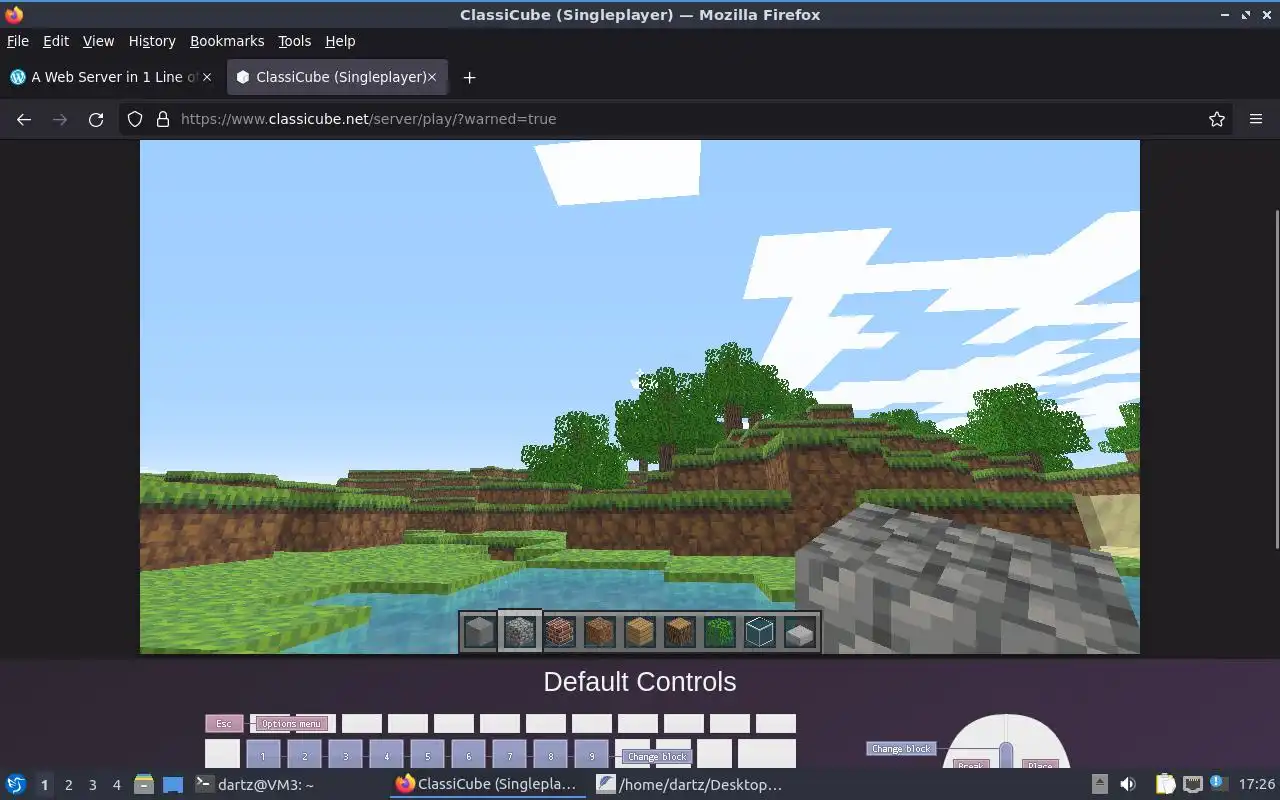Select the cobblestone block in the hotbar
The height and width of the screenshot is (800, 1280).
(520, 631)
